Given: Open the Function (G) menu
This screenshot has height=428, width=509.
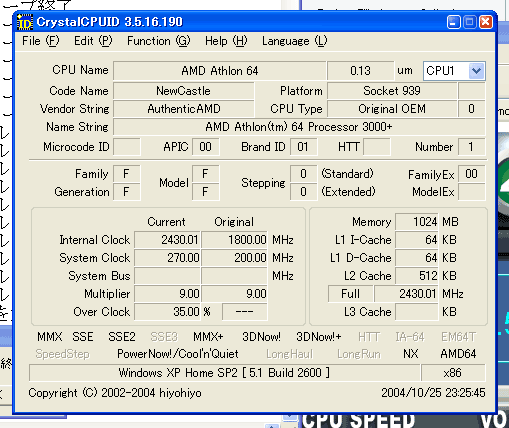Looking at the screenshot, I should point(158,41).
